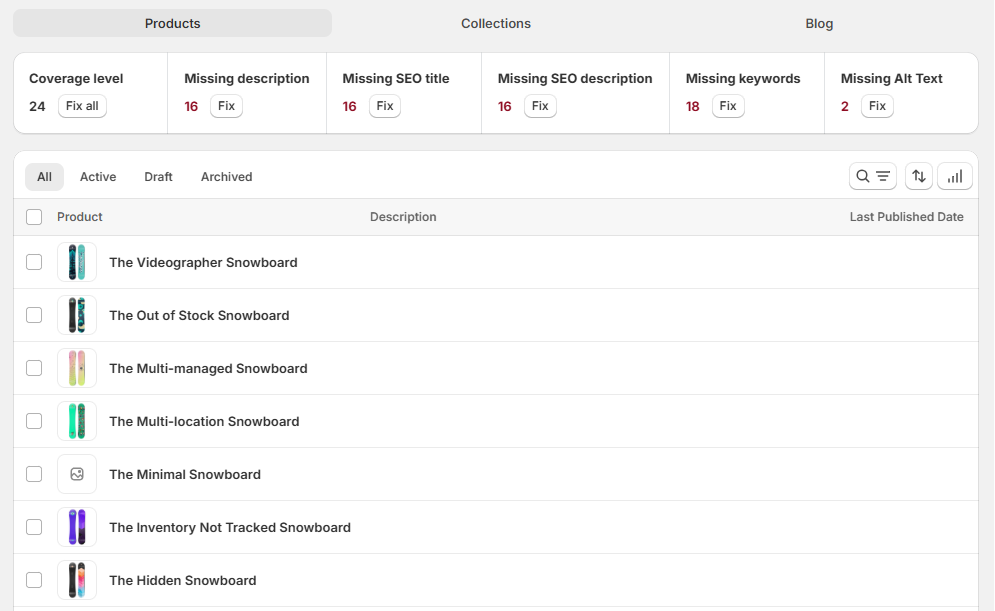Open search and filter control
995x611 pixels.
click(x=873, y=176)
